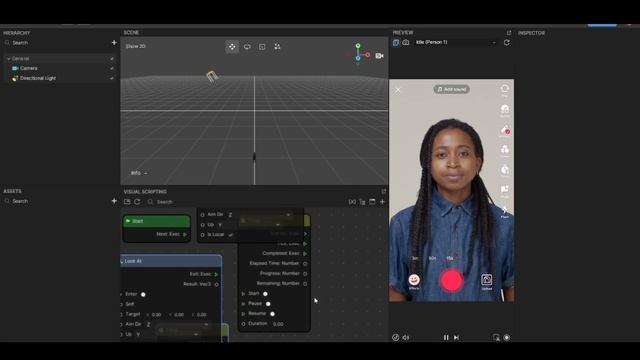The width and height of the screenshot is (640, 360).
Task: Select the 60s duration option
Action: [432, 258]
